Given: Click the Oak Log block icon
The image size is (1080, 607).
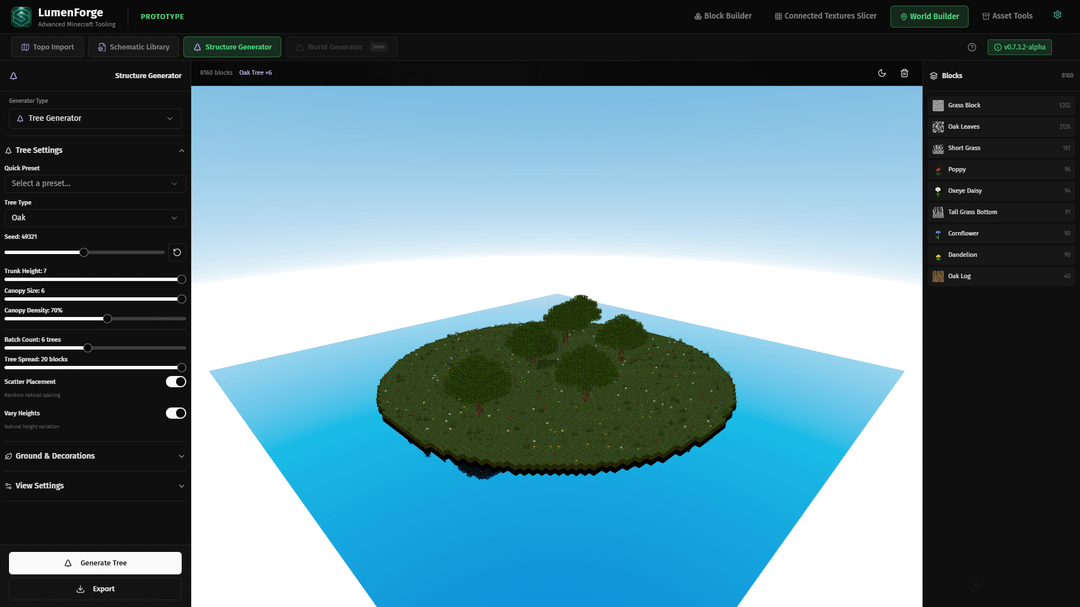Looking at the screenshot, I should (938, 276).
